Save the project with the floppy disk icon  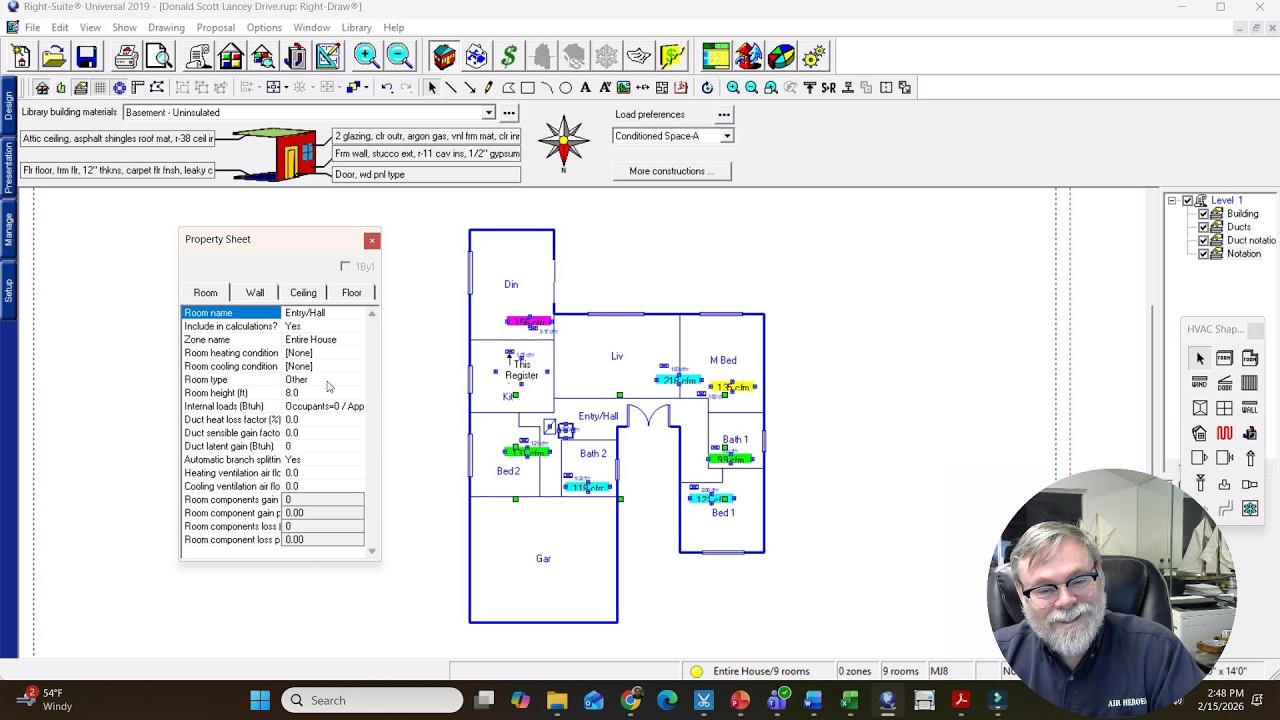[87, 56]
